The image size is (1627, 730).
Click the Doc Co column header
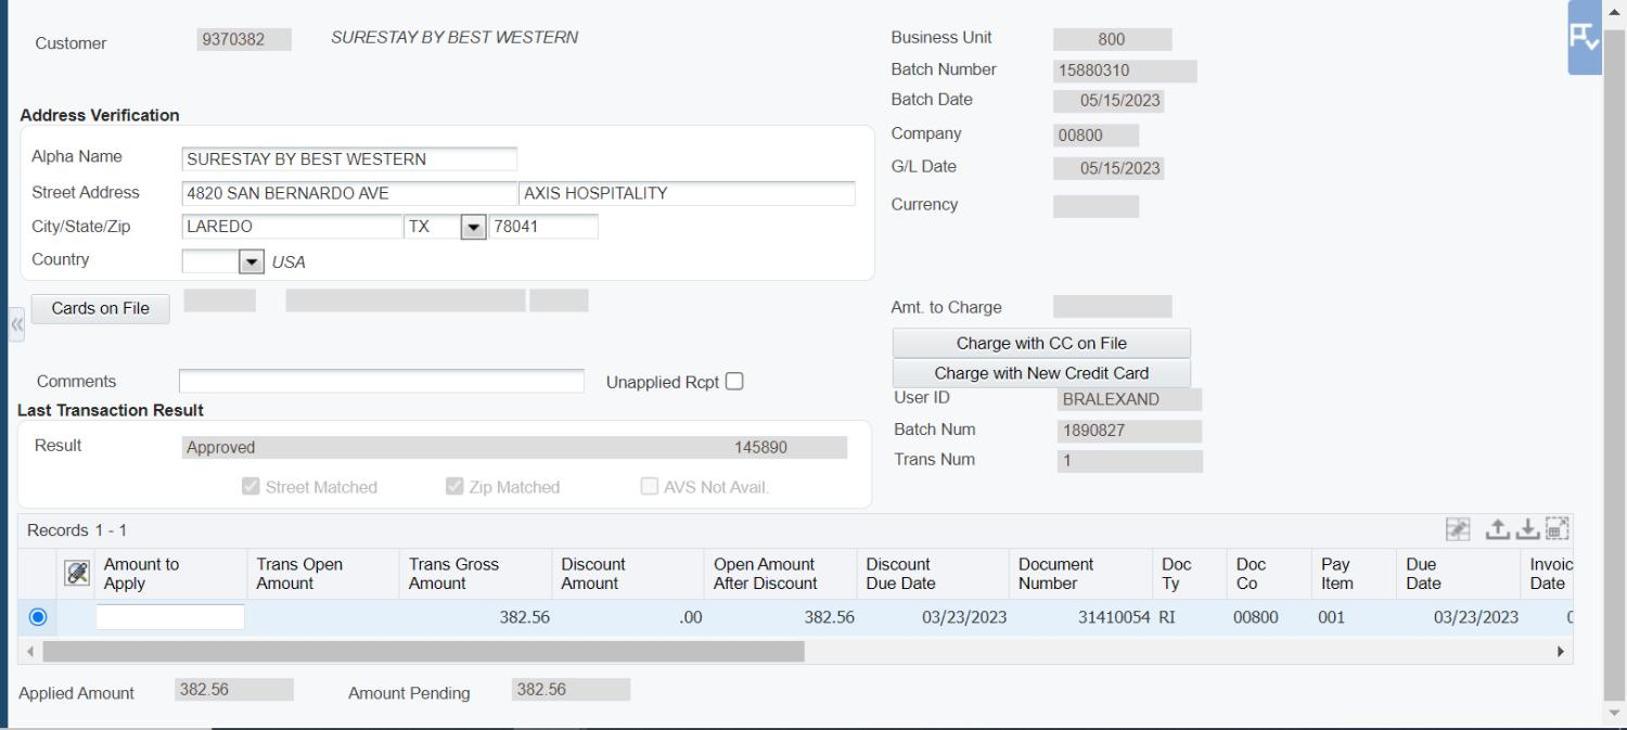[x=1270, y=574]
